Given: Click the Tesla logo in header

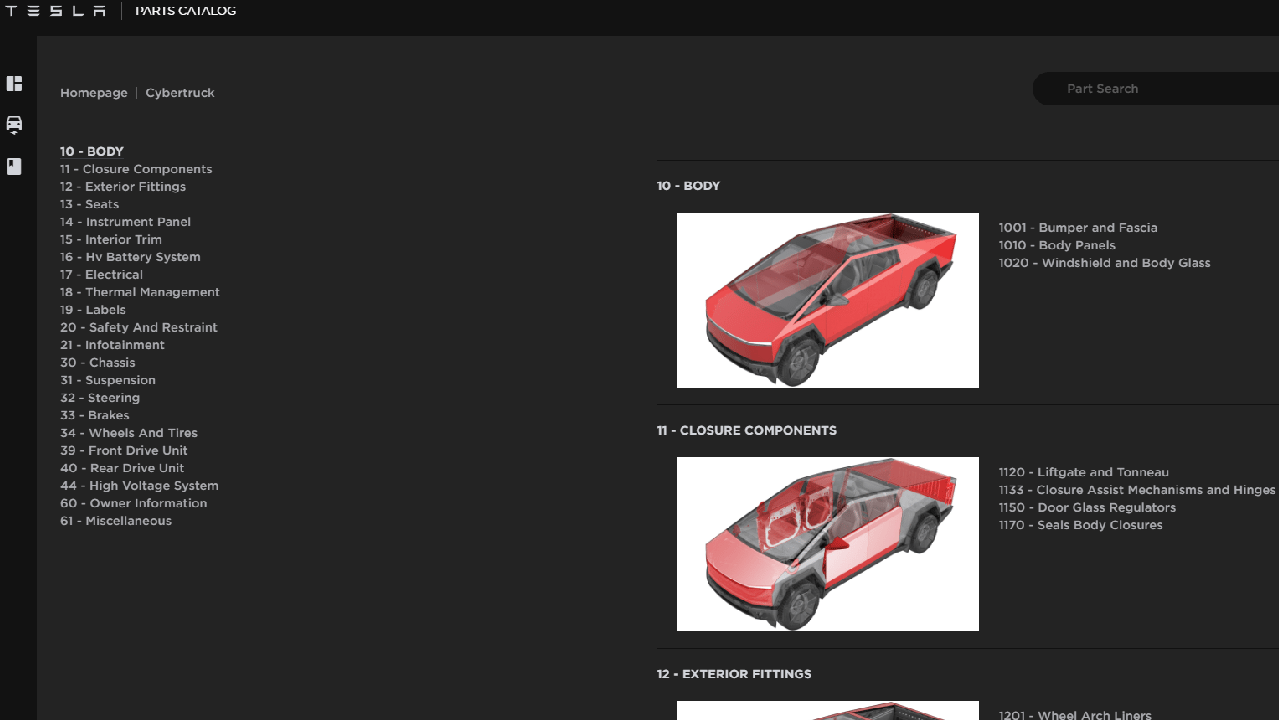Looking at the screenshot, I should click(x=55, y=10).
